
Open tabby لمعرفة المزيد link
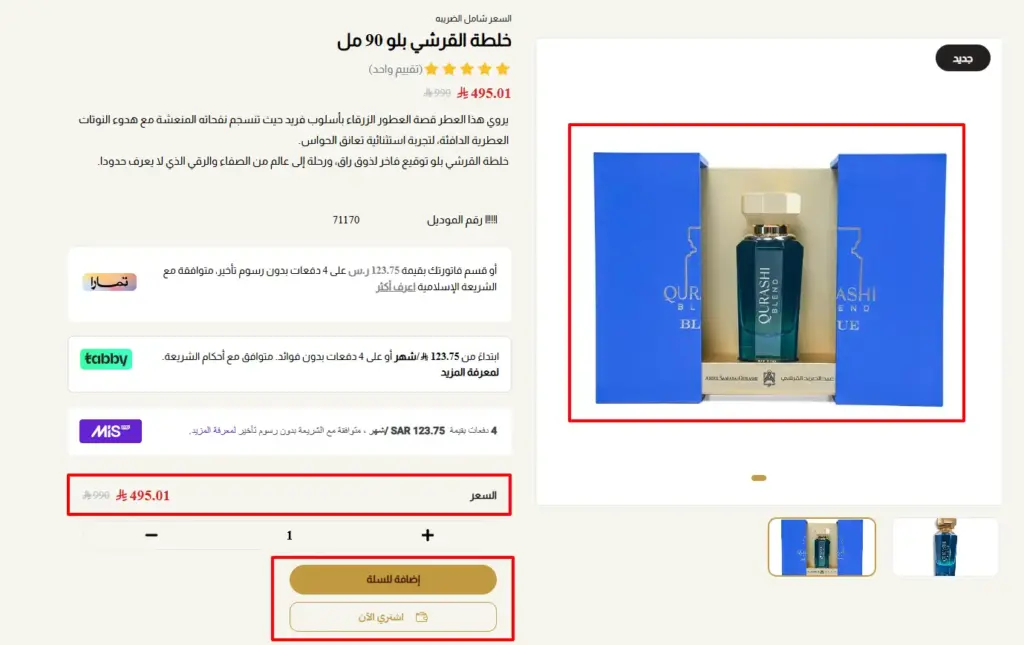[470, 372]
